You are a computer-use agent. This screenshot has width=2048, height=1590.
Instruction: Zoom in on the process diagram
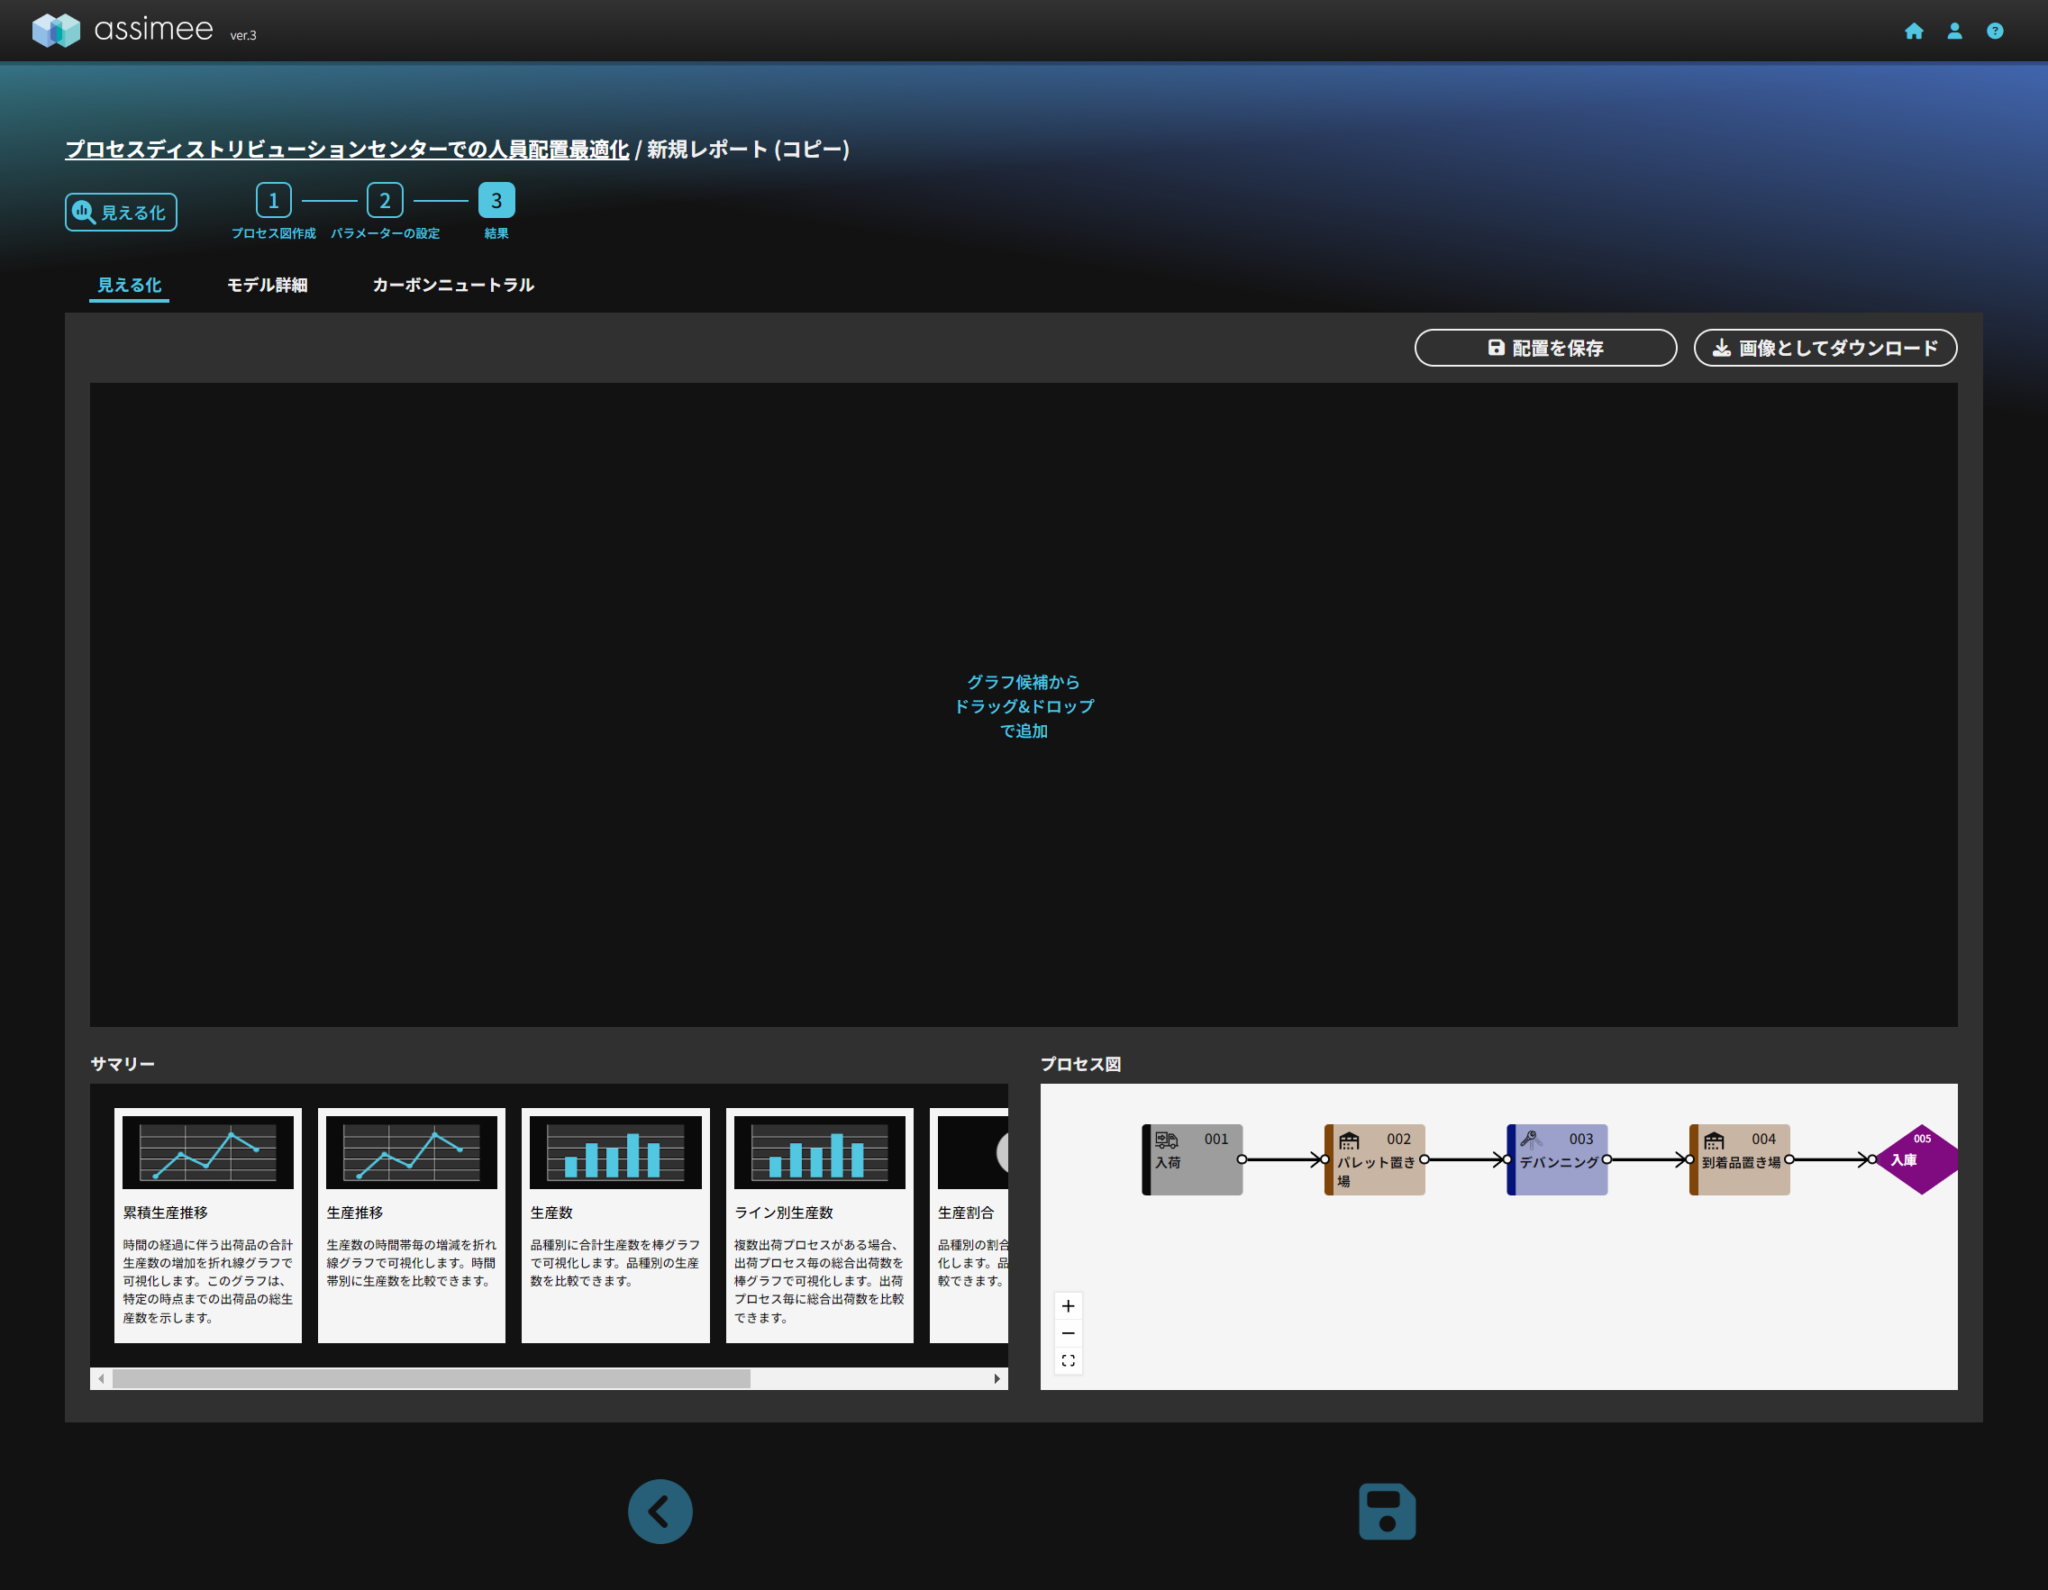pos(1068,1306)
